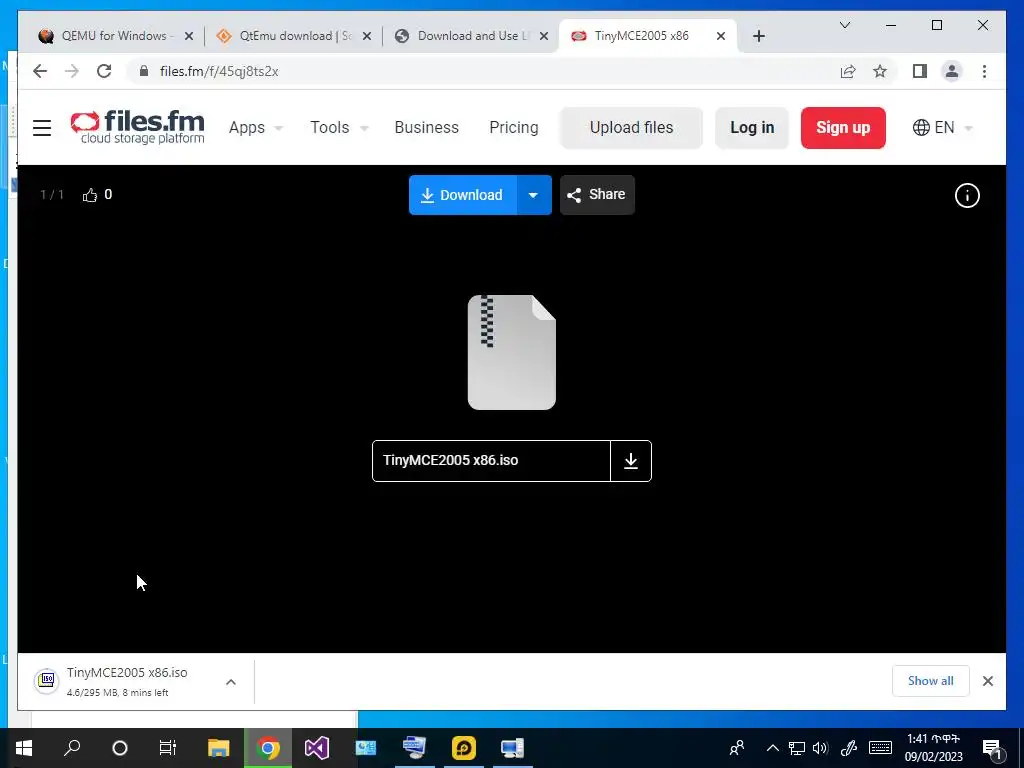Go back using the browser back arrow
Viewport: 1024px width, 768px height.
coord(40,71)
